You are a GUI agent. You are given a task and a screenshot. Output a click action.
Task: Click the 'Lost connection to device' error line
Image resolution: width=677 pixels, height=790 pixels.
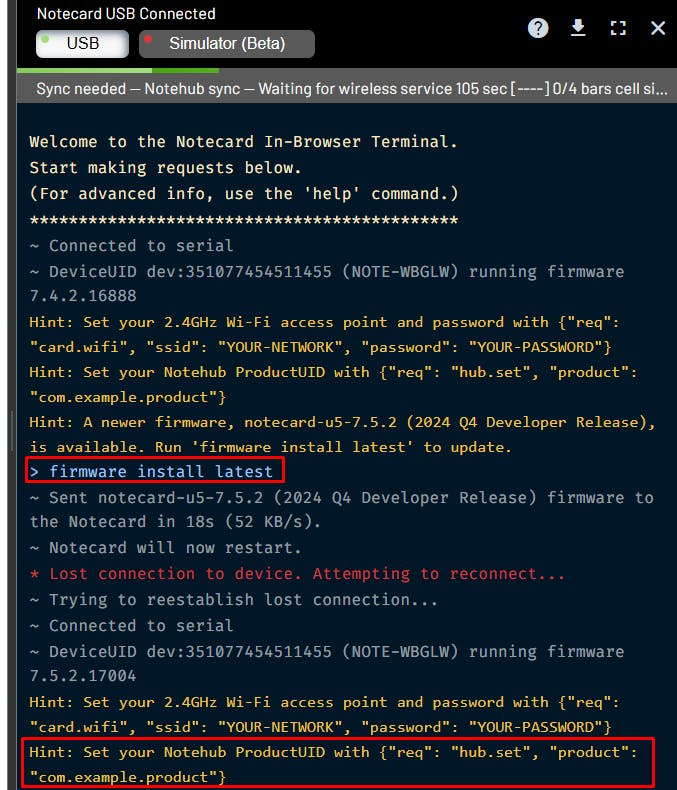(297, 574)
